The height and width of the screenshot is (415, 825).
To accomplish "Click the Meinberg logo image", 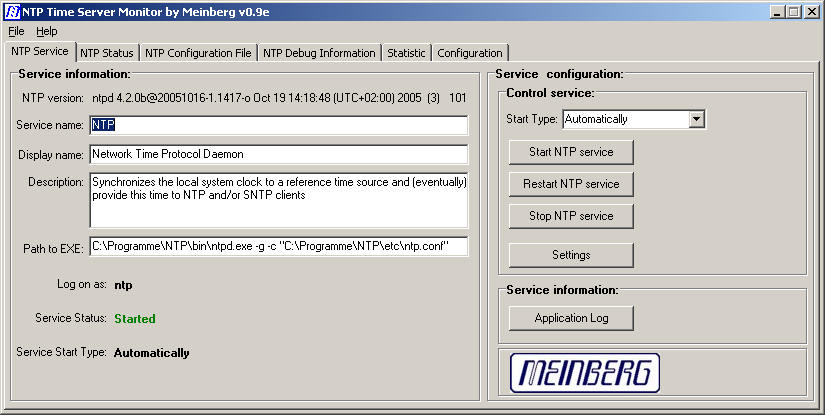I will (585, 372).
